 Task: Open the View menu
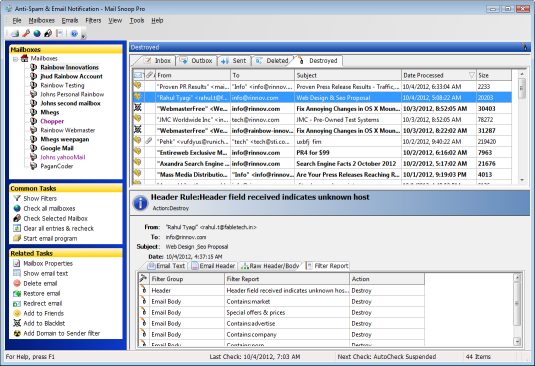click(x=115, y=20)
